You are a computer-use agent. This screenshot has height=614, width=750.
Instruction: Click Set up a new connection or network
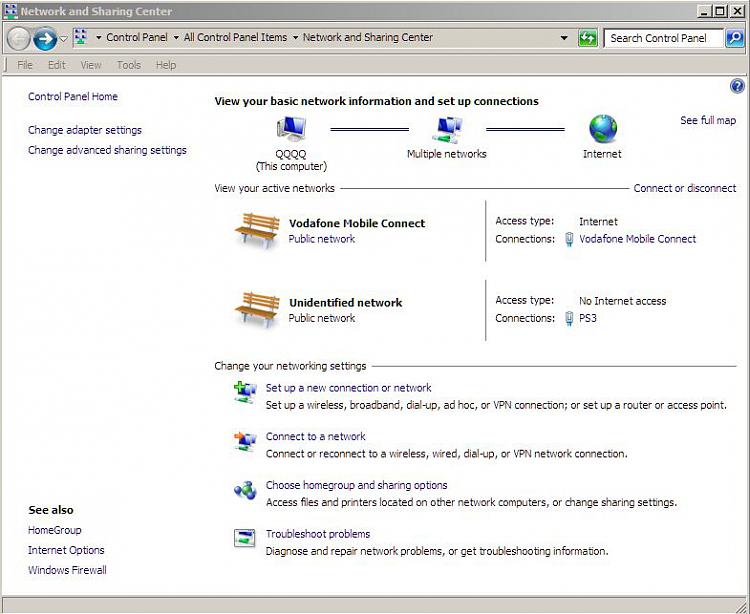pos(348,388)
